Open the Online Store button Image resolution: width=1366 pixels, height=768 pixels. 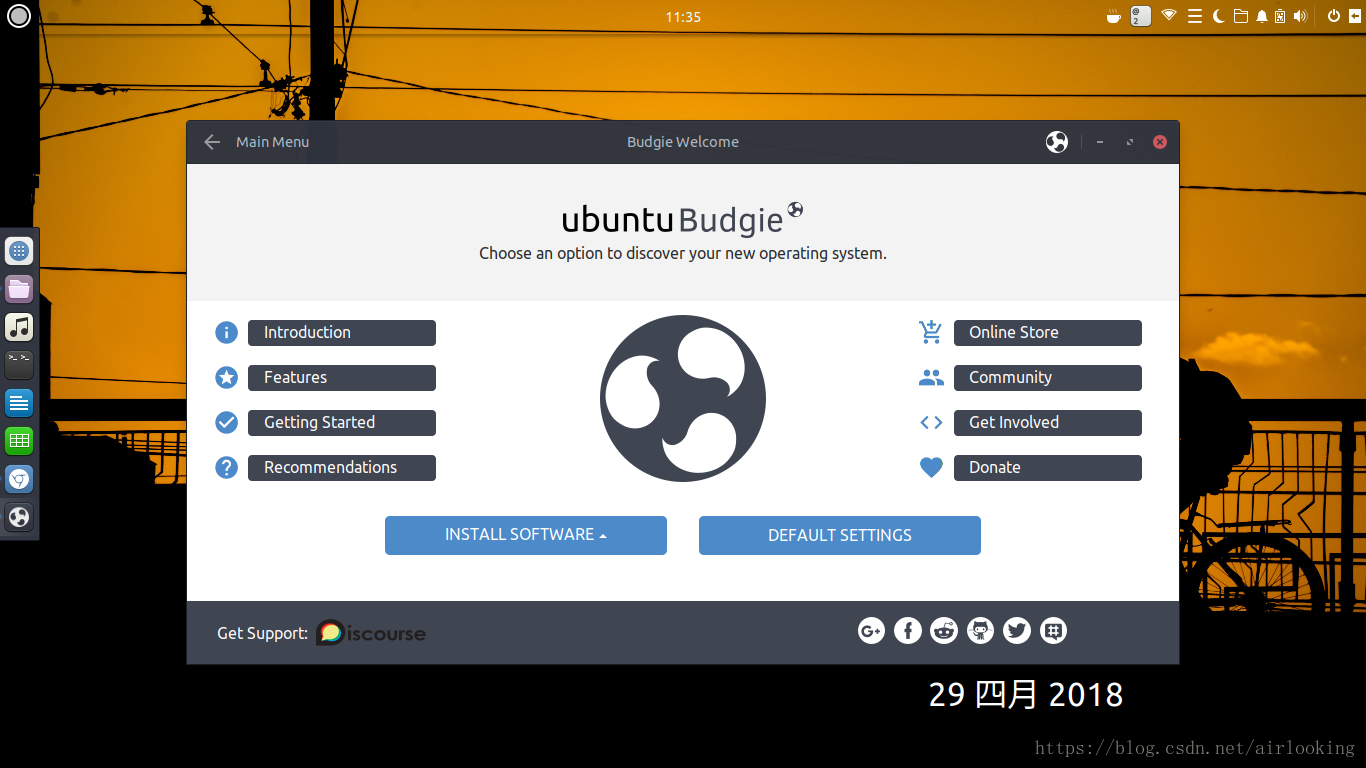point(1048,333)
